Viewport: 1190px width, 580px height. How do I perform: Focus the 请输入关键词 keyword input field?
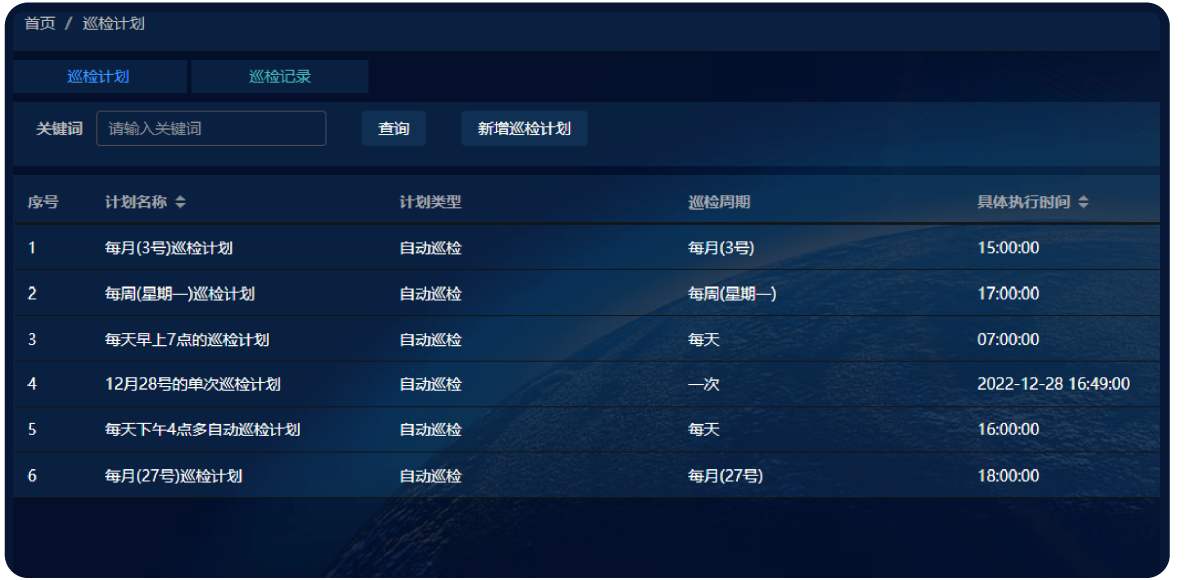[211, 129]
